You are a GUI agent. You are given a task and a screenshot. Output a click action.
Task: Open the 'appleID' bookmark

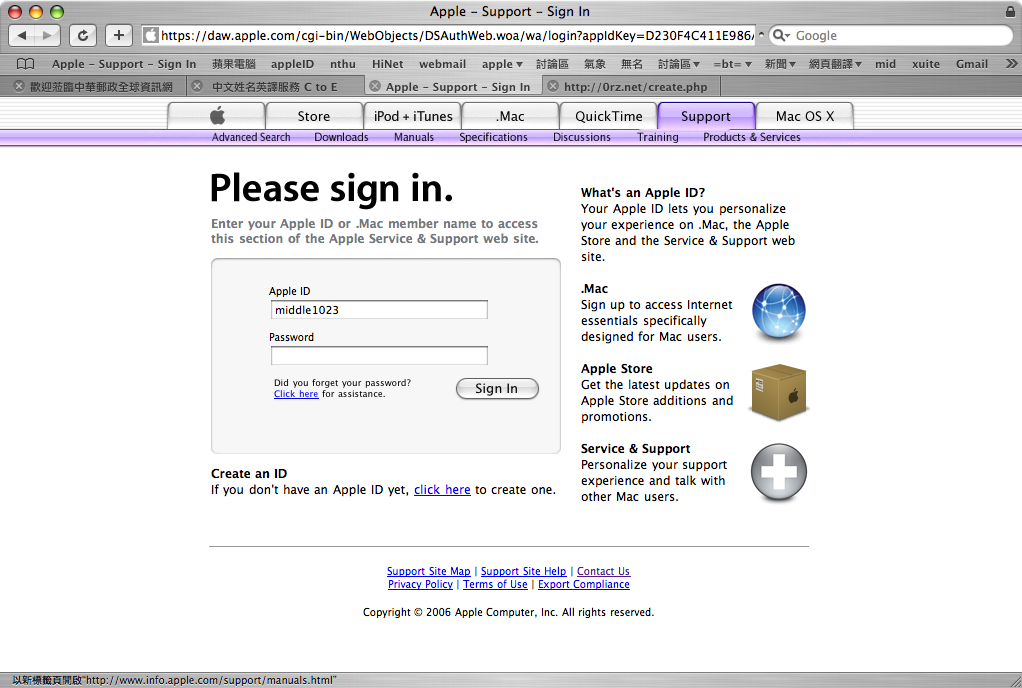[x=293, y=64]
